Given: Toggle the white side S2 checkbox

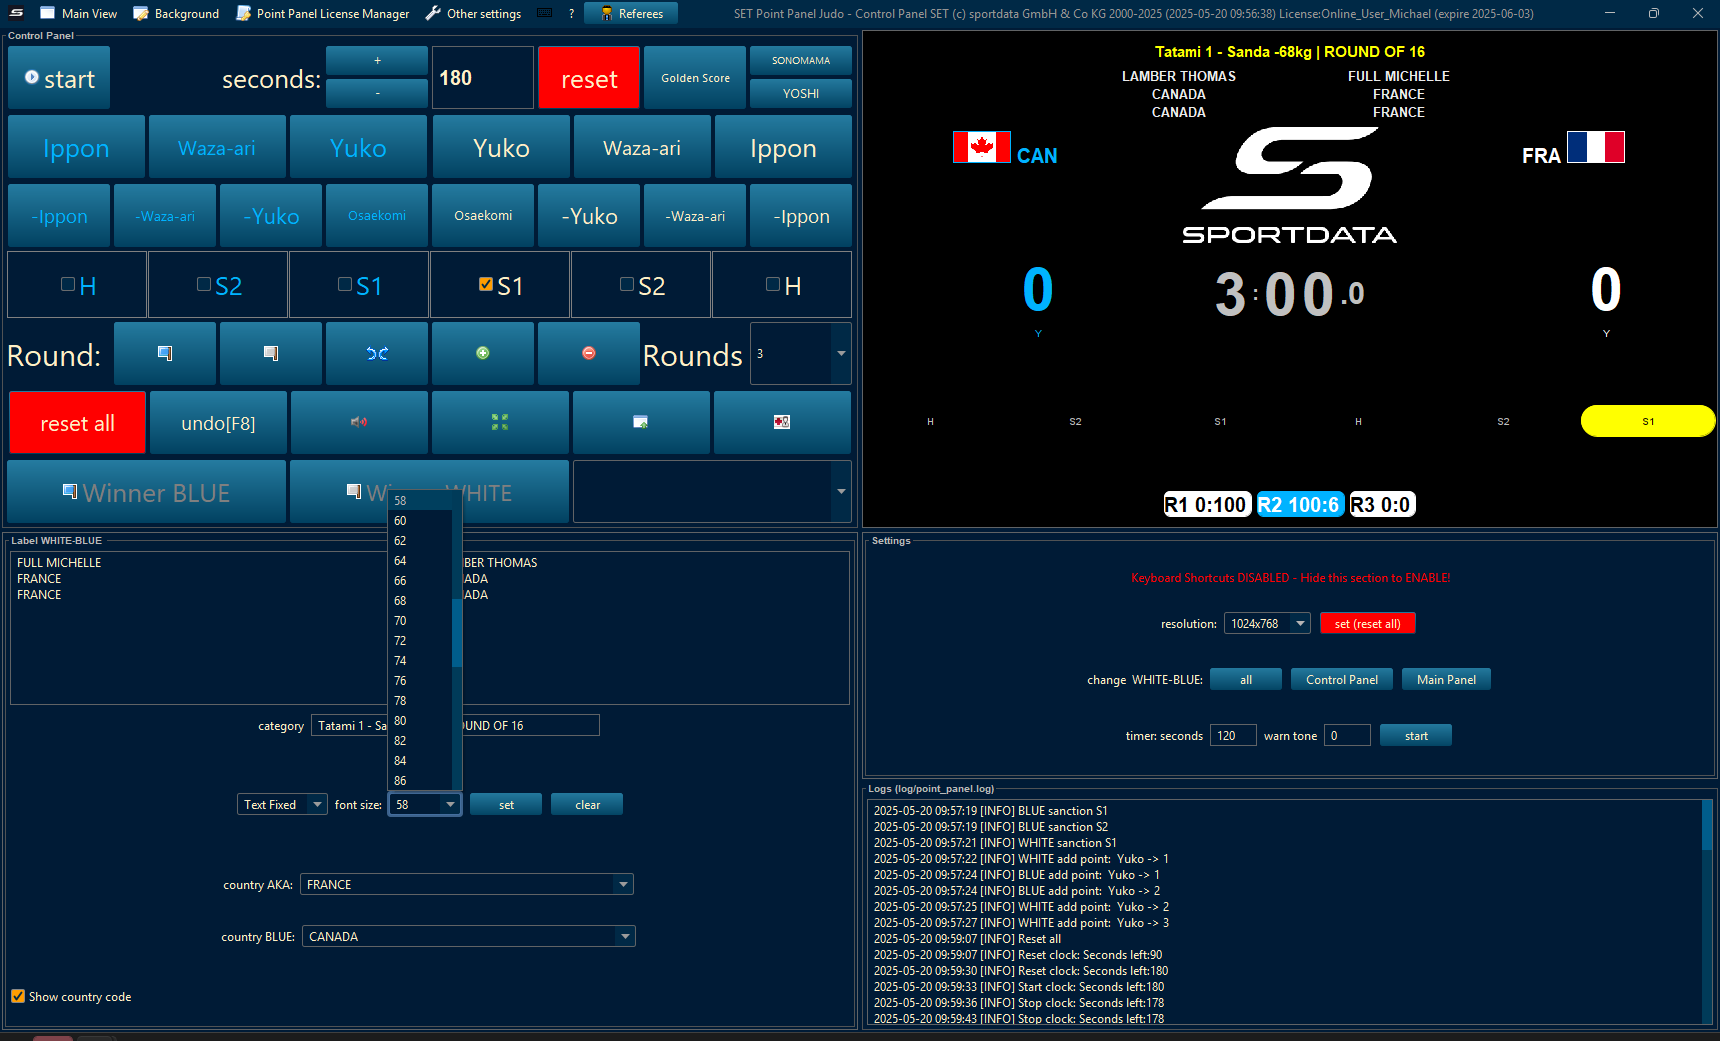Looking at the screenshot, I should [627, 285].
